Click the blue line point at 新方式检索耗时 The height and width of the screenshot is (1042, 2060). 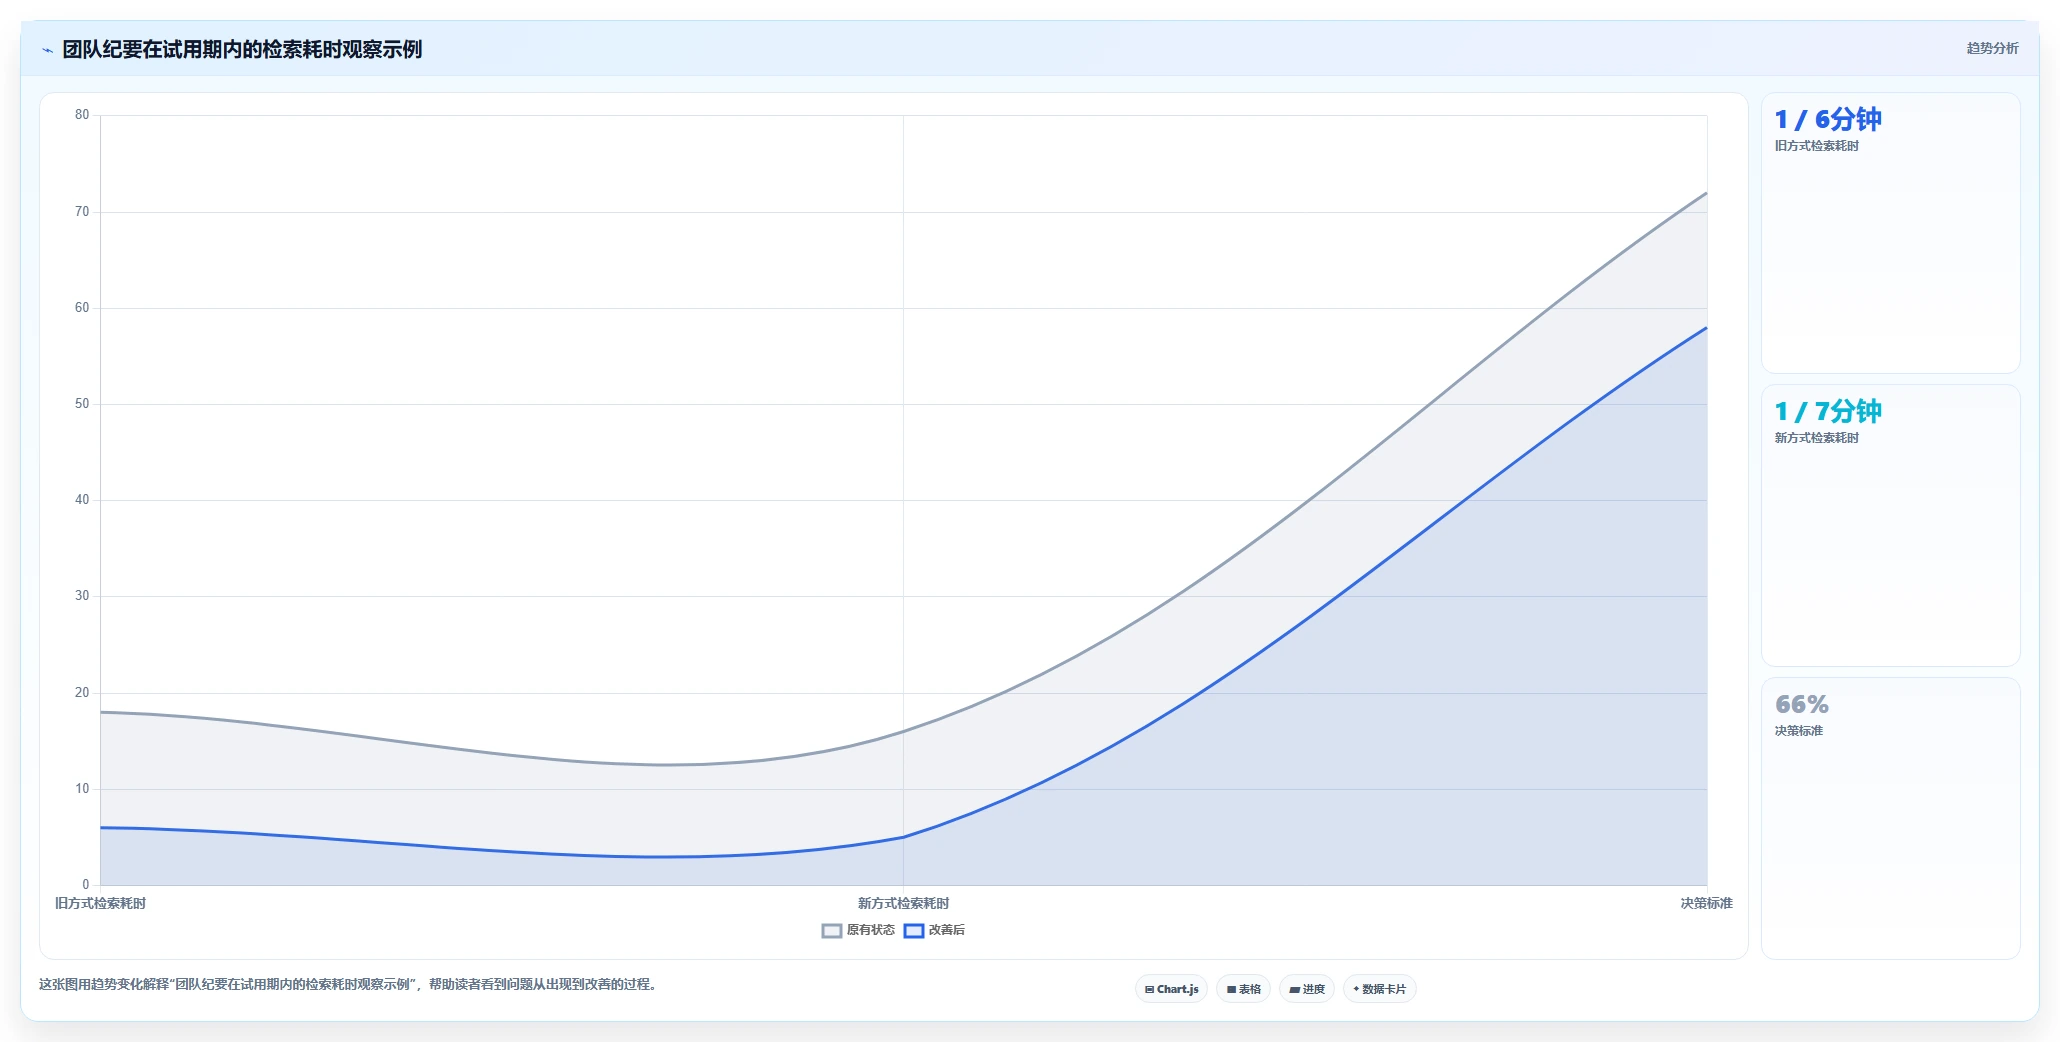(903, 837)
